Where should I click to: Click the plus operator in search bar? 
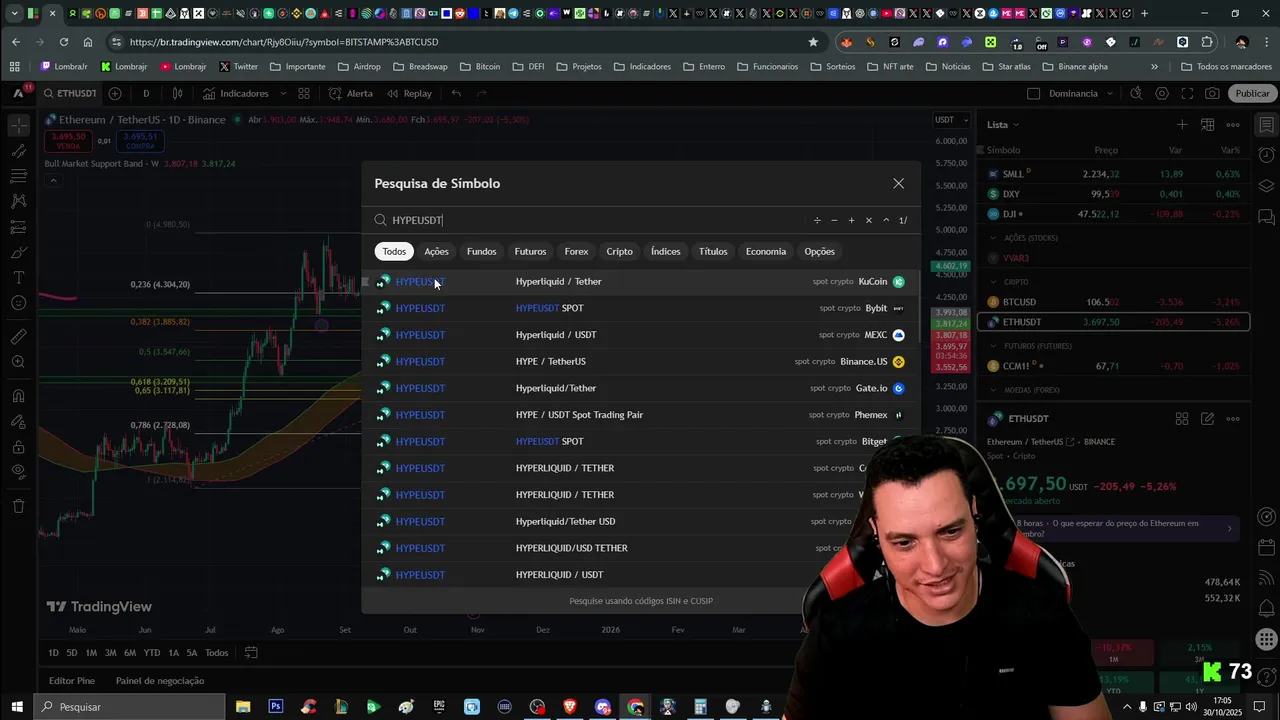(x=851, y=220)
